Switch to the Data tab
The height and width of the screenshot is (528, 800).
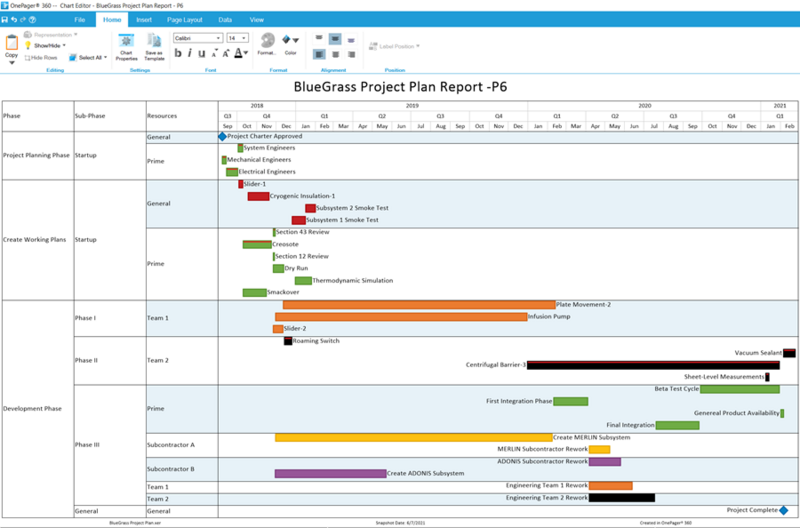225,20
